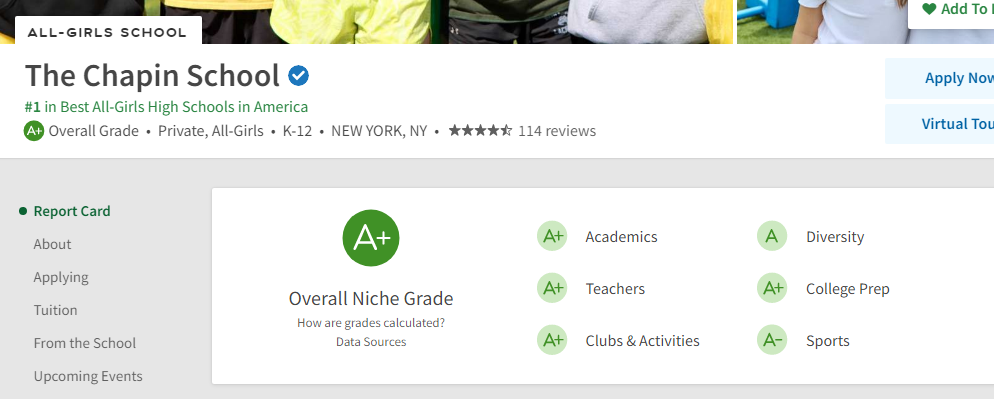Click the Diversity A grade icon
This screenshot has width=994, height=399.
[x=772, y=237]
